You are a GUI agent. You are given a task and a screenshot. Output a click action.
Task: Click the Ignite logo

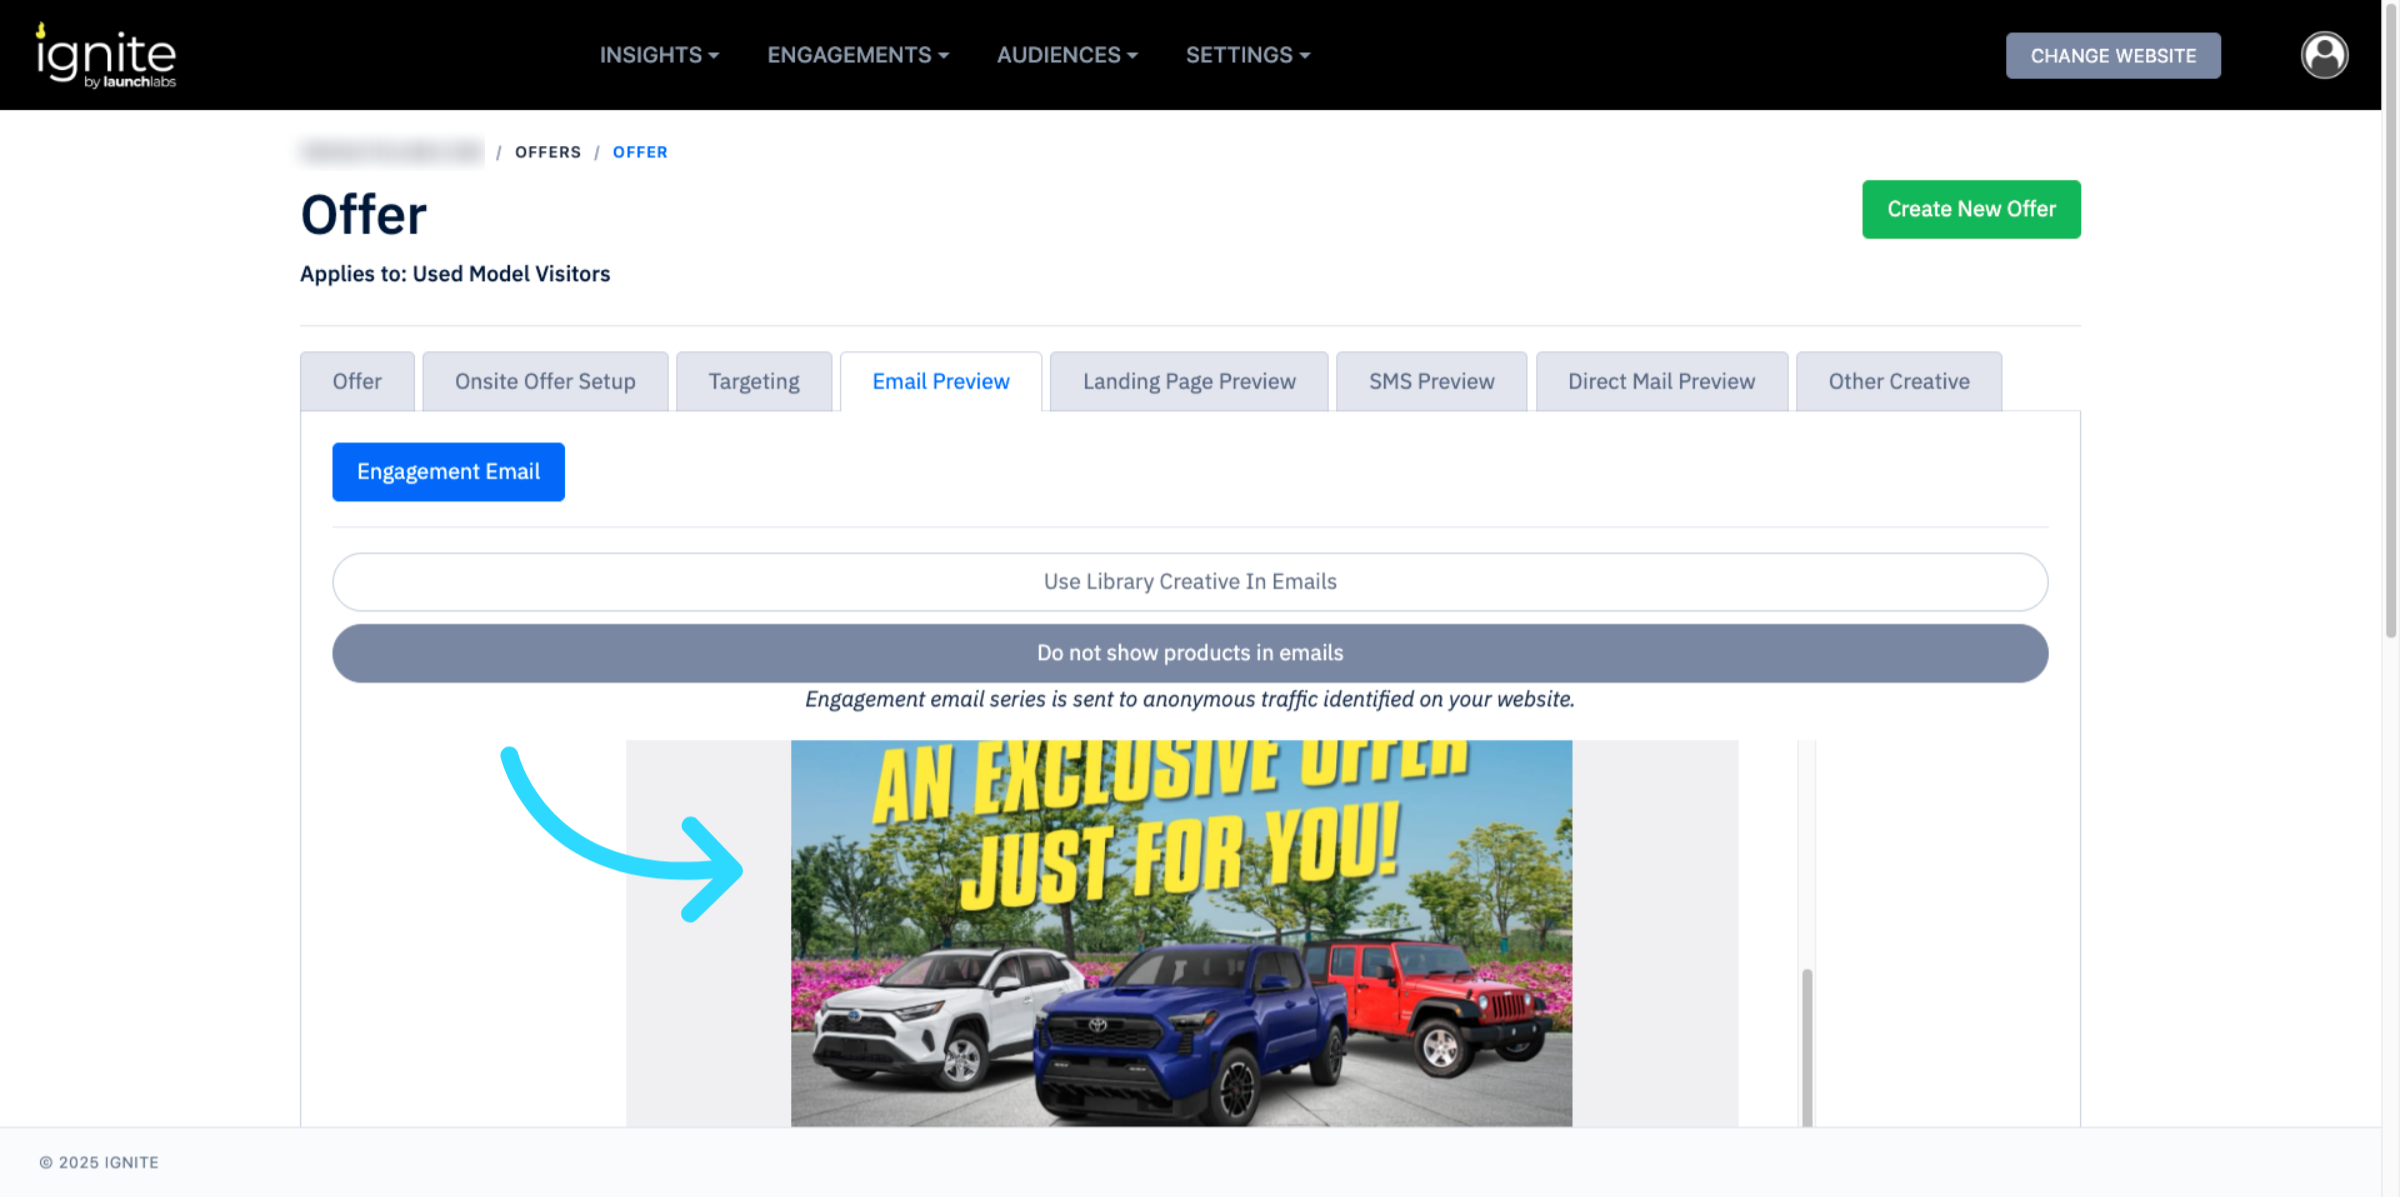pyautogui.click(x=106, y=56)
